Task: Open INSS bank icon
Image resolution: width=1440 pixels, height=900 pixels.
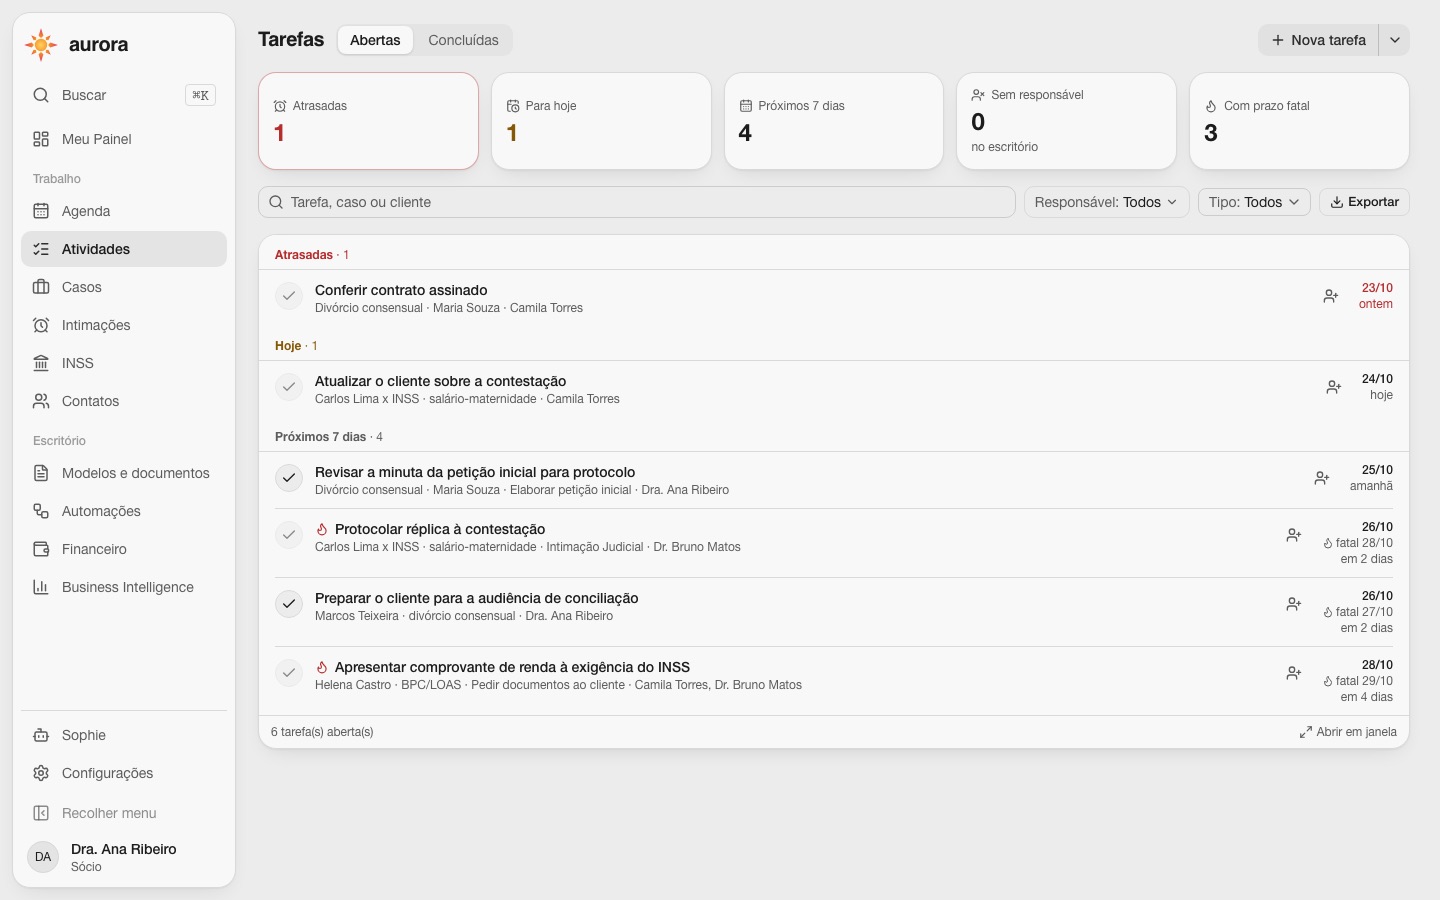Action: [x=41, y=363]
